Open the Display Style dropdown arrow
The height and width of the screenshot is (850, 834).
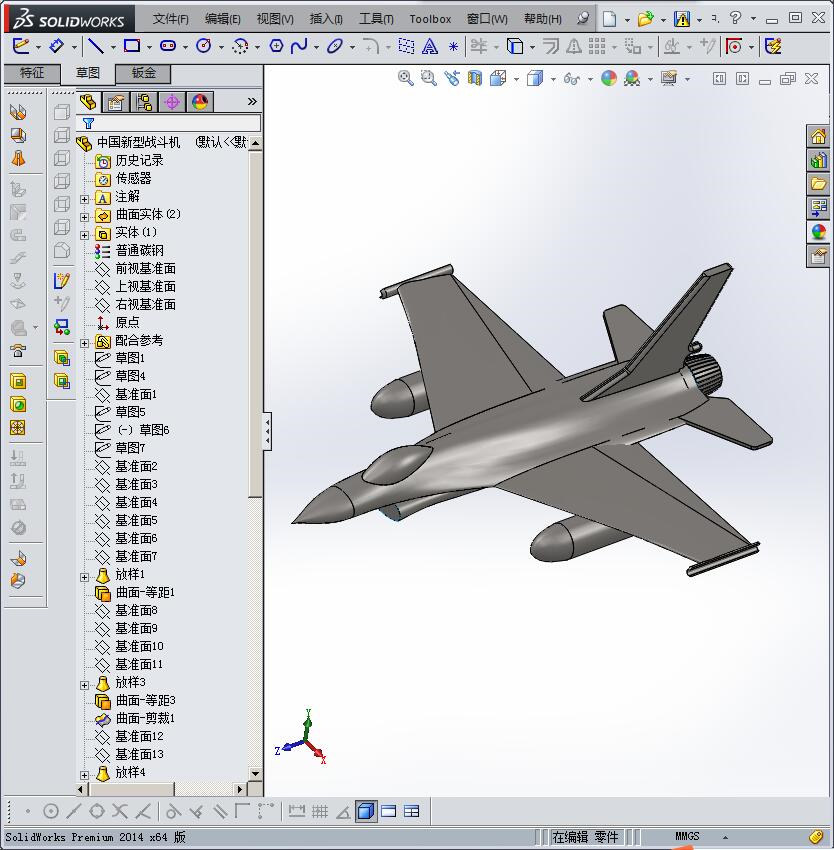click(554, 80)
